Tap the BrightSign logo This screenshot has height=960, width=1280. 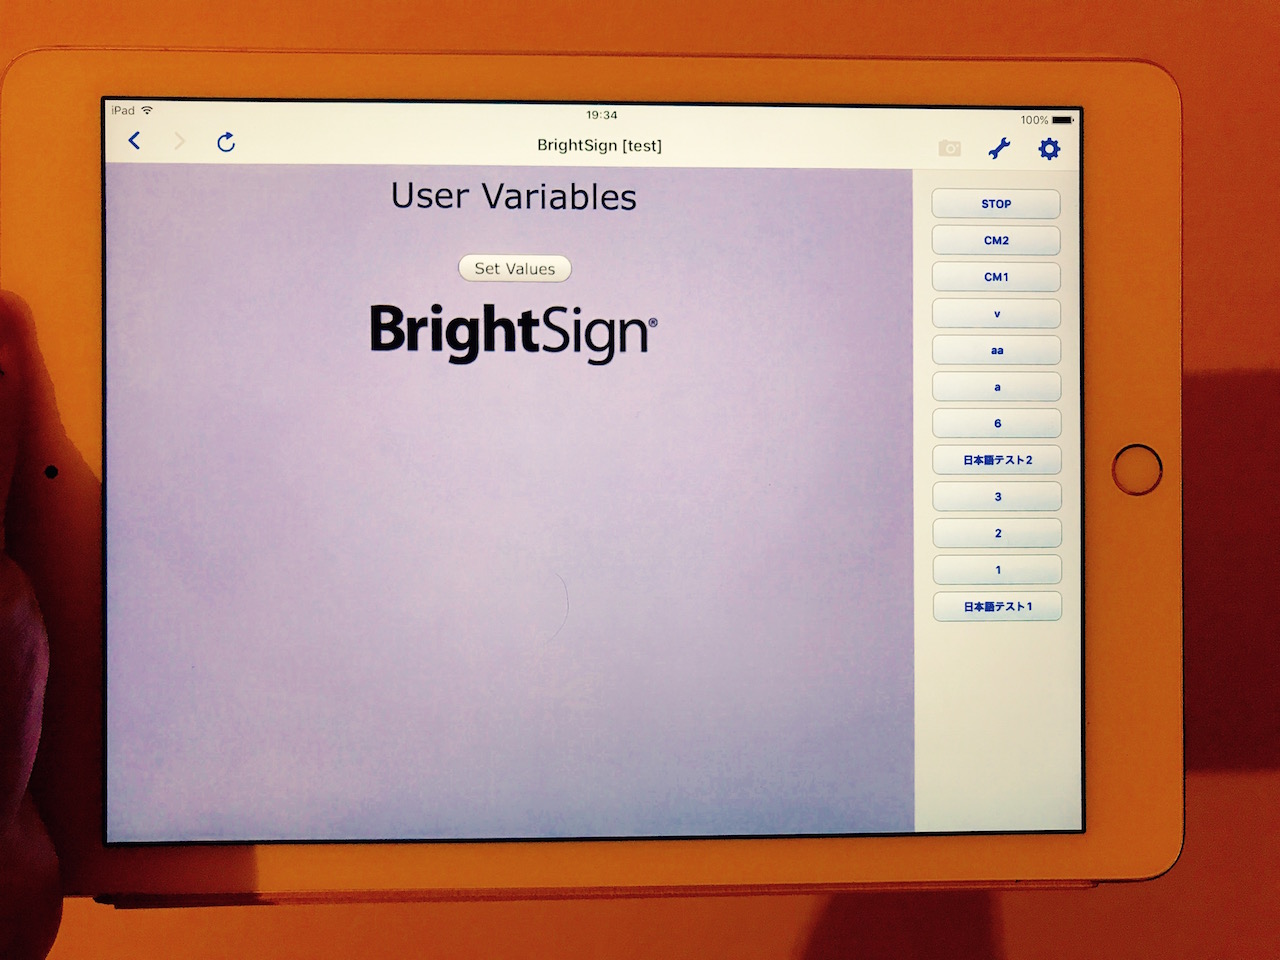coord(513,331)
